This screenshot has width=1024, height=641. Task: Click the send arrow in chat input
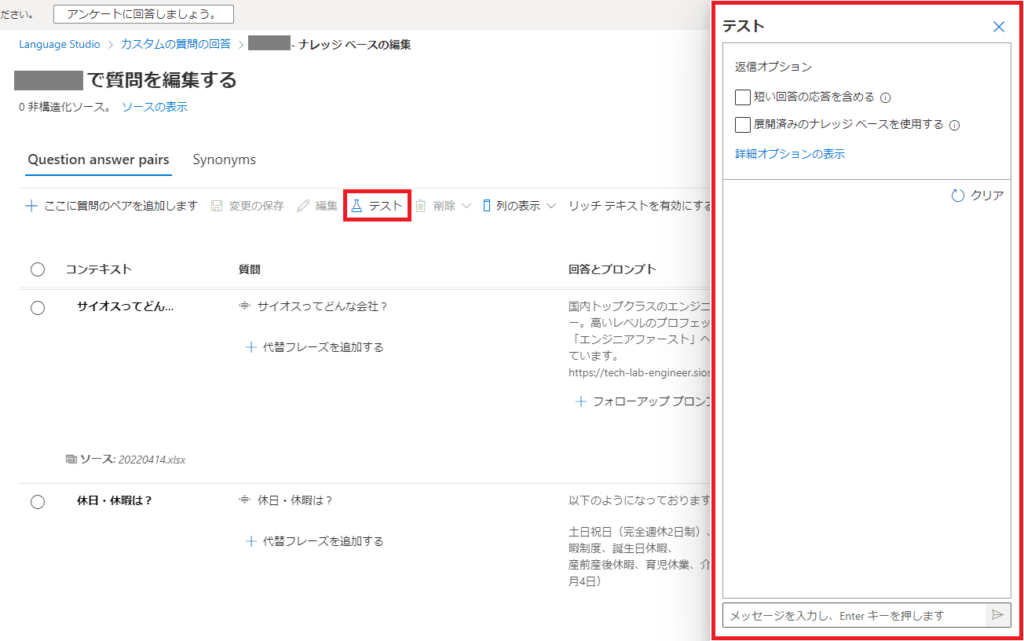tap(997, 615)
